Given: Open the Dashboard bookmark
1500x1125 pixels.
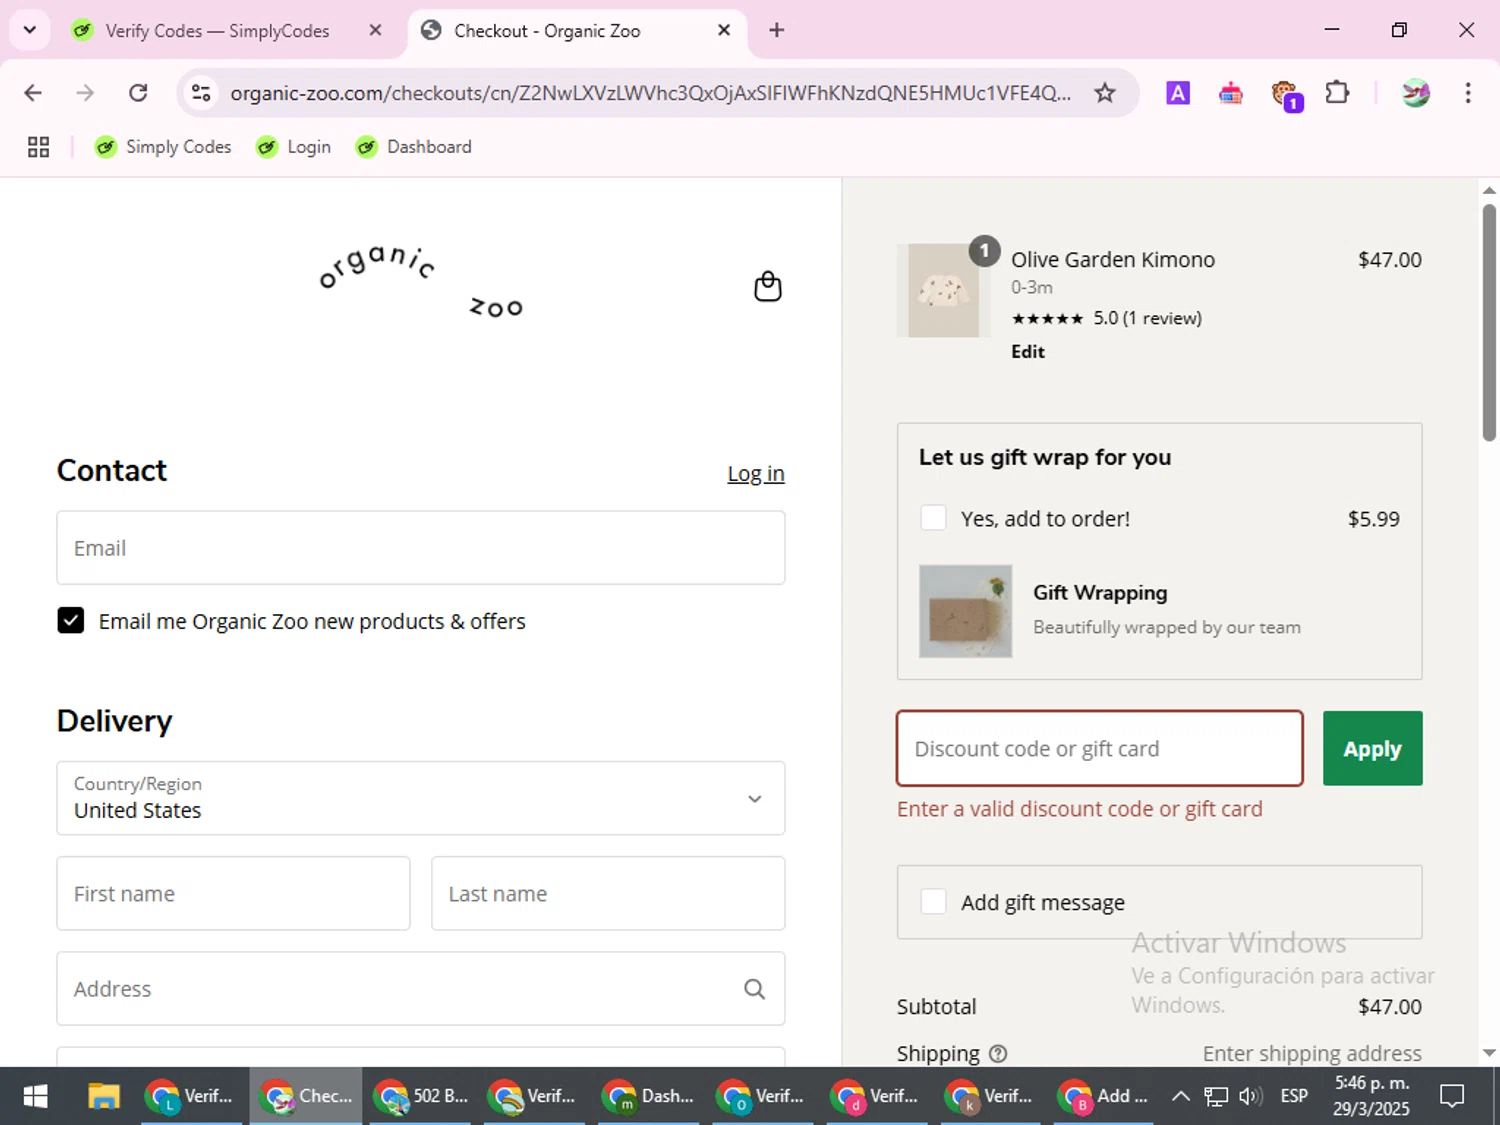Looking at the screenshot, I should (x=414, y=147).
